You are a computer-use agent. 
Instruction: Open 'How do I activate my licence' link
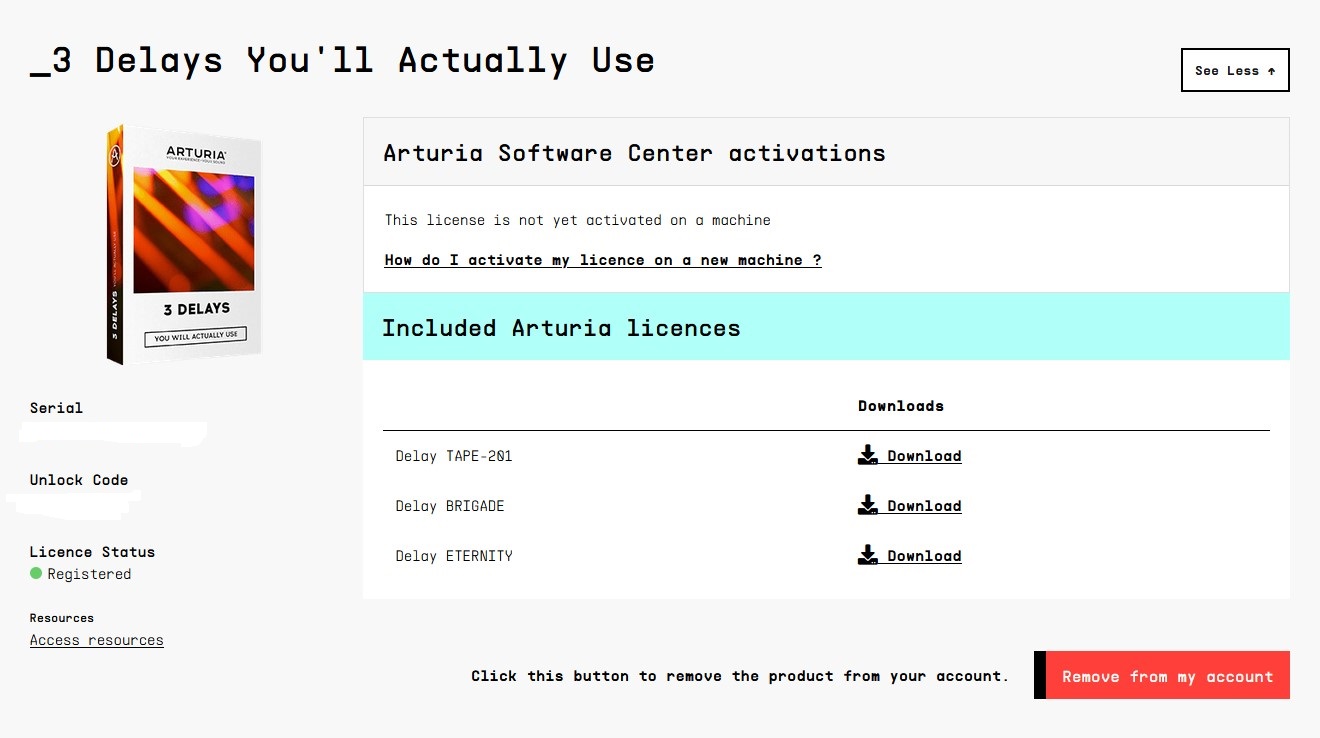tap(603, 260)
